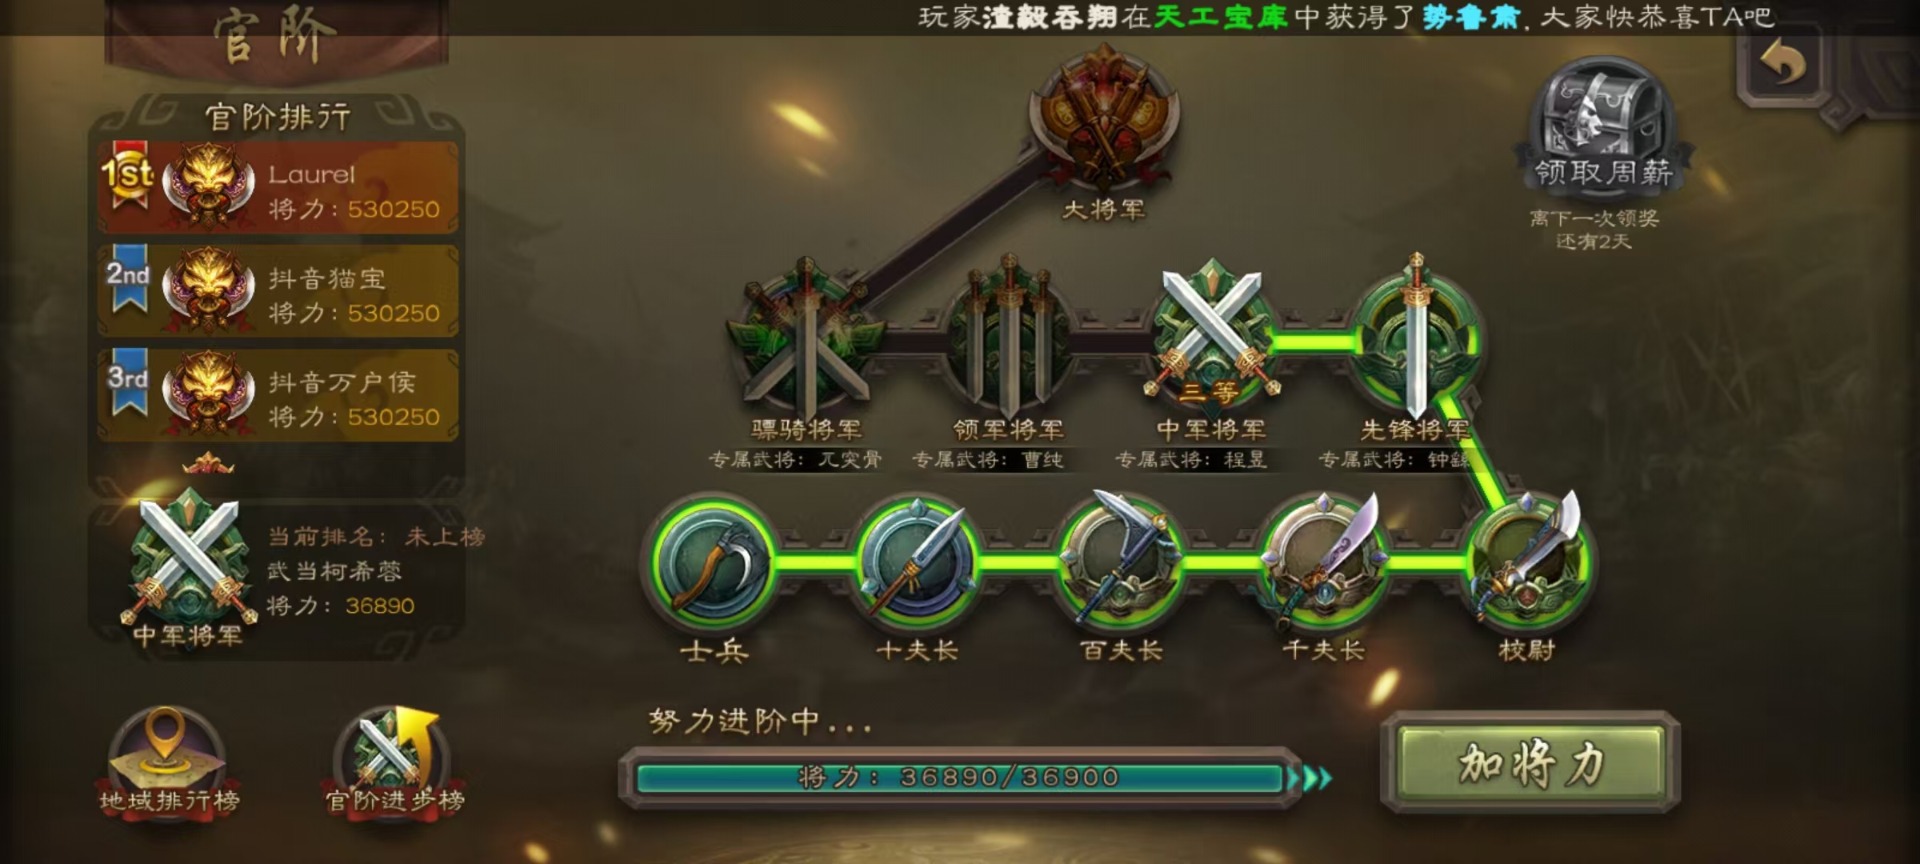Tap the 士兵 sickle rank icon

click(713, 560)
